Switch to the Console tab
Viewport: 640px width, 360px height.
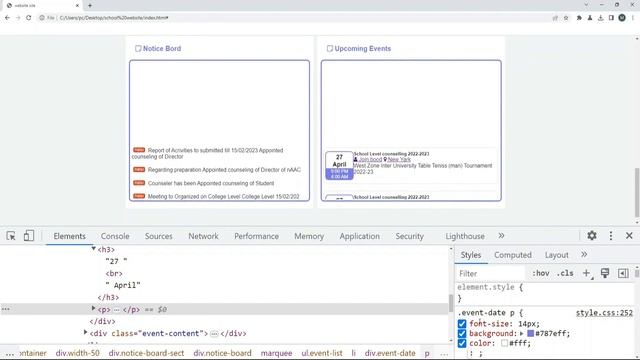(115, 236)
